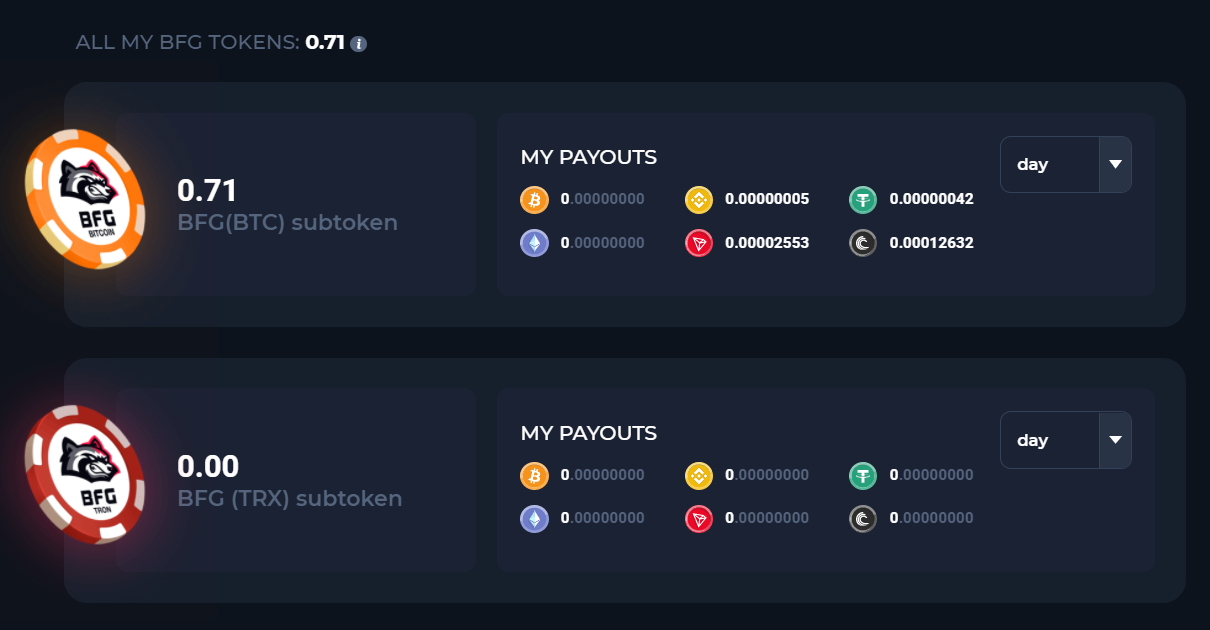The height and width of the screenshot is (630, 1210).
Task: Click Tether icon in BTC subtoken payouts
Action: [x=863, y=199]
